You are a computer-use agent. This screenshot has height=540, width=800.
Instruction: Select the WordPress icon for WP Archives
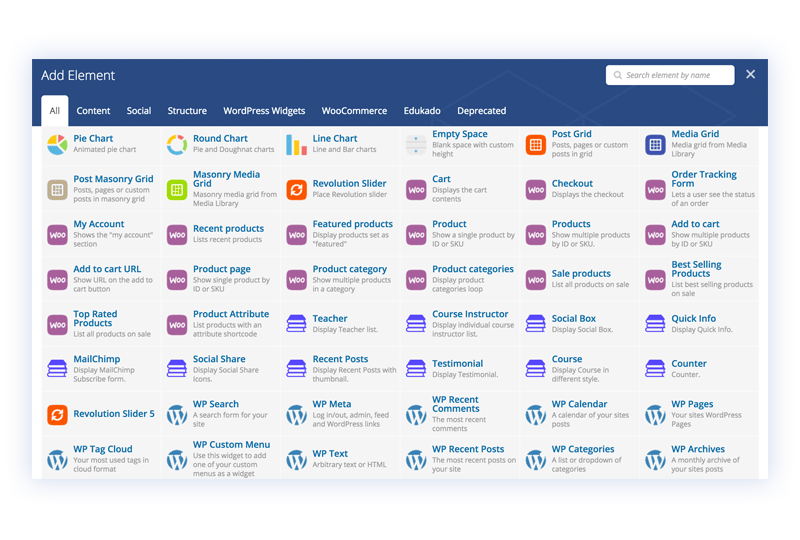click(x=655, y=460)
